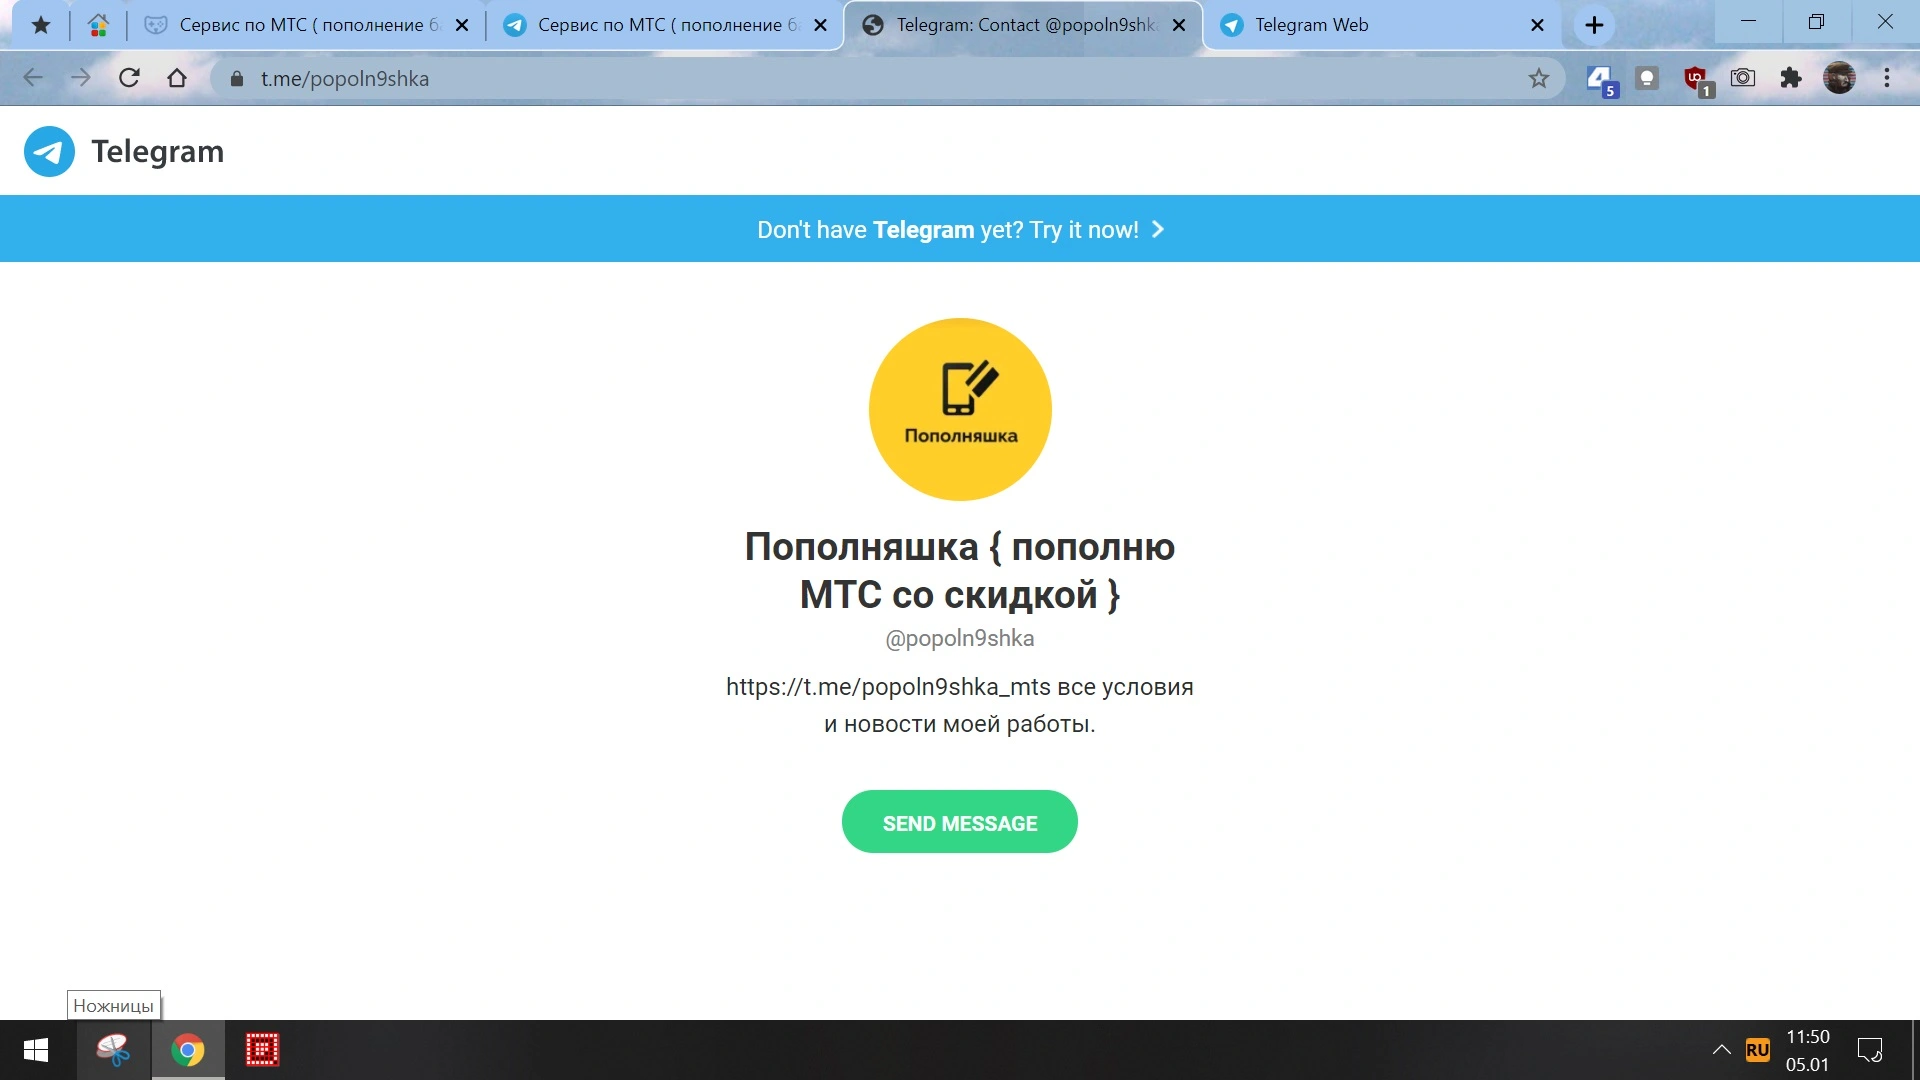Open the clock showing 11:50
Image resolution: width=1920 pixels, height=1080 pixels.
[x=1808, y=1050]
